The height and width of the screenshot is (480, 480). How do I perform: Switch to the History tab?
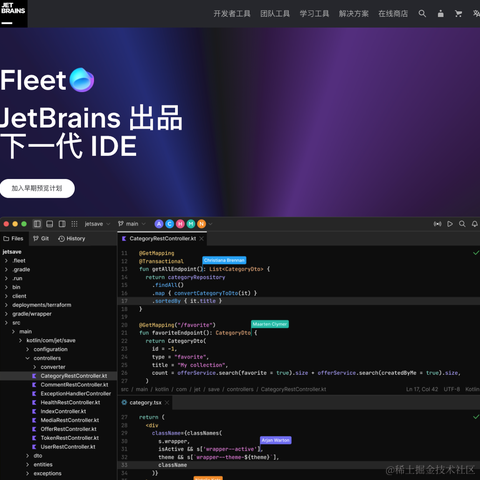pos(72,239)
